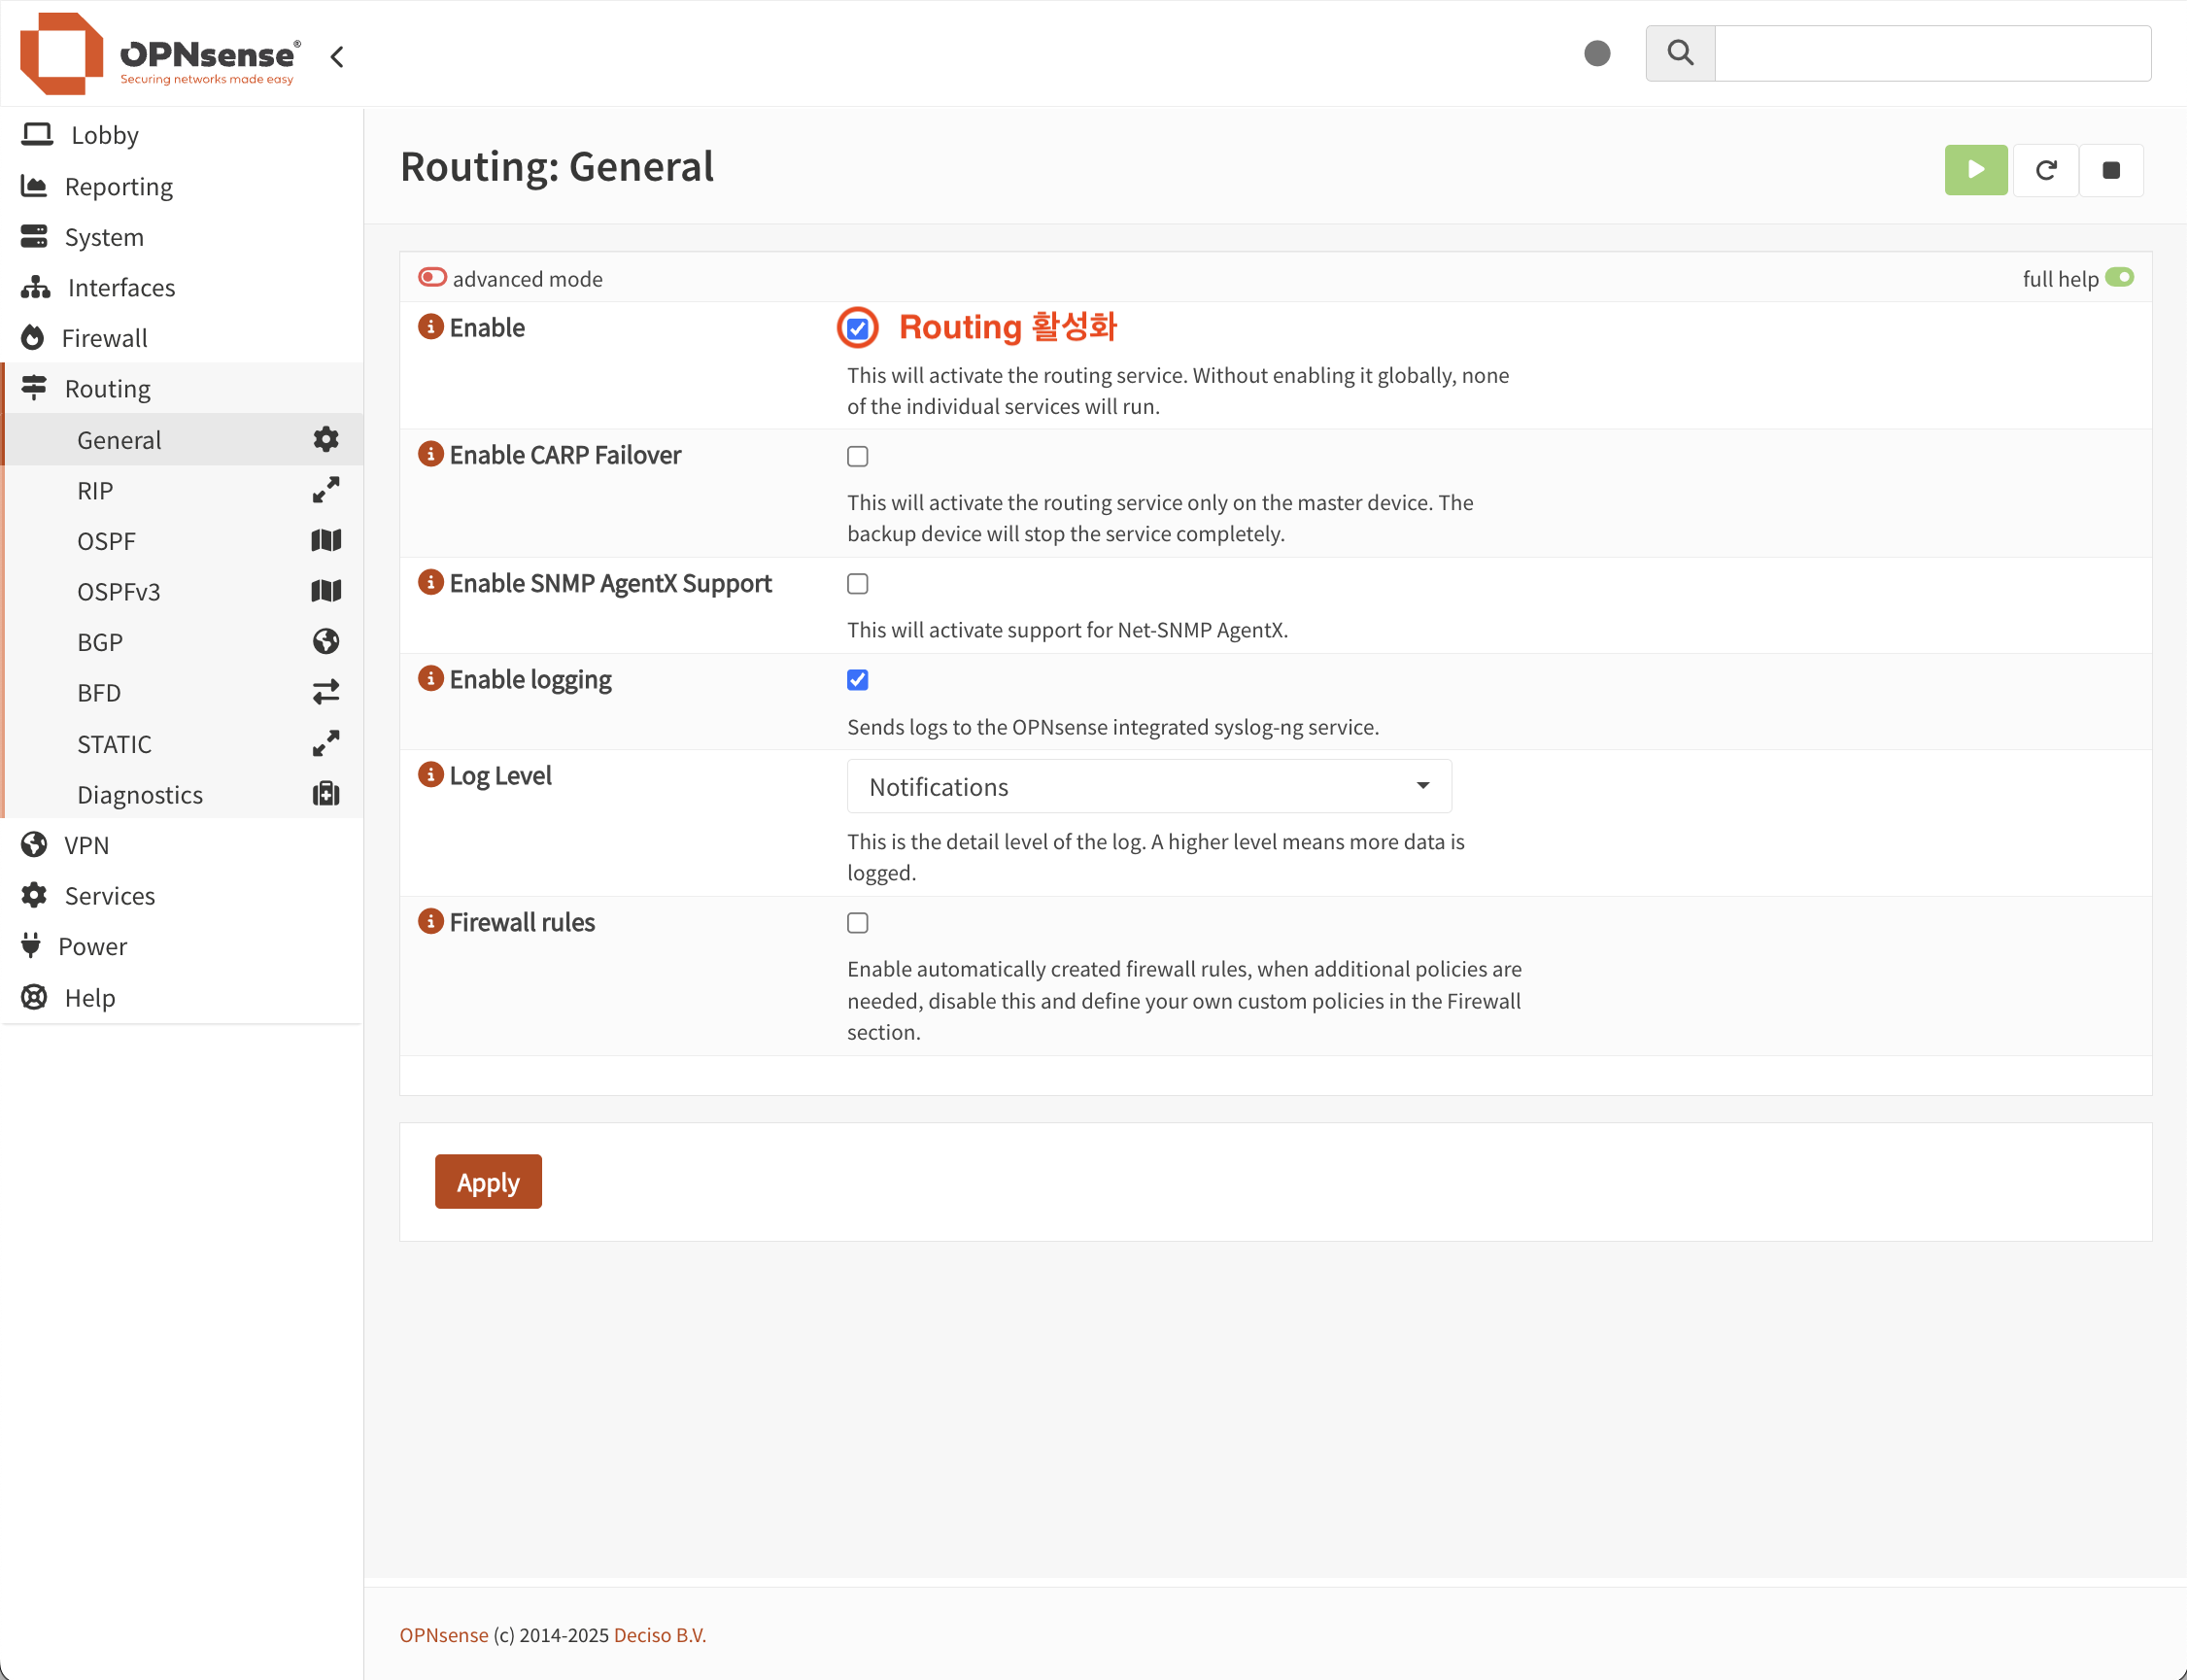Open the OSPF routing page
The width and height of the screenshot is (2187, 1680).
[x=106, y=541]
